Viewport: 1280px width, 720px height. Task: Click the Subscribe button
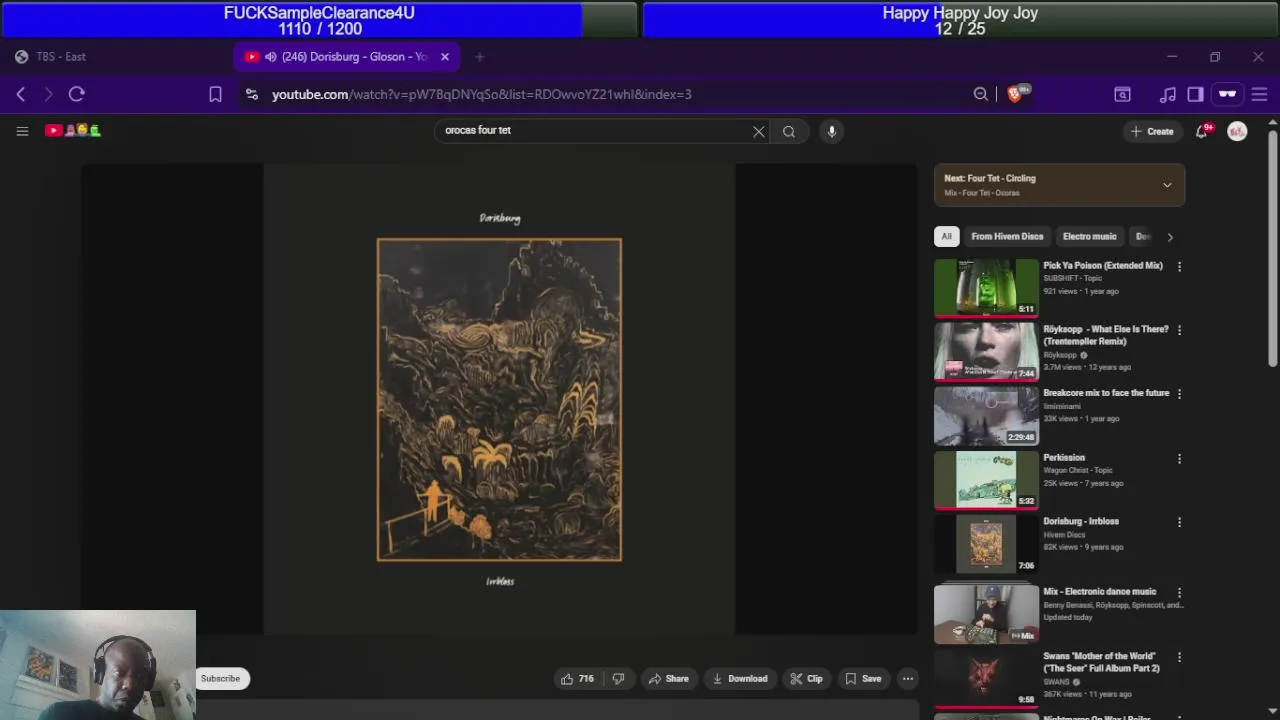pos(220,679)
